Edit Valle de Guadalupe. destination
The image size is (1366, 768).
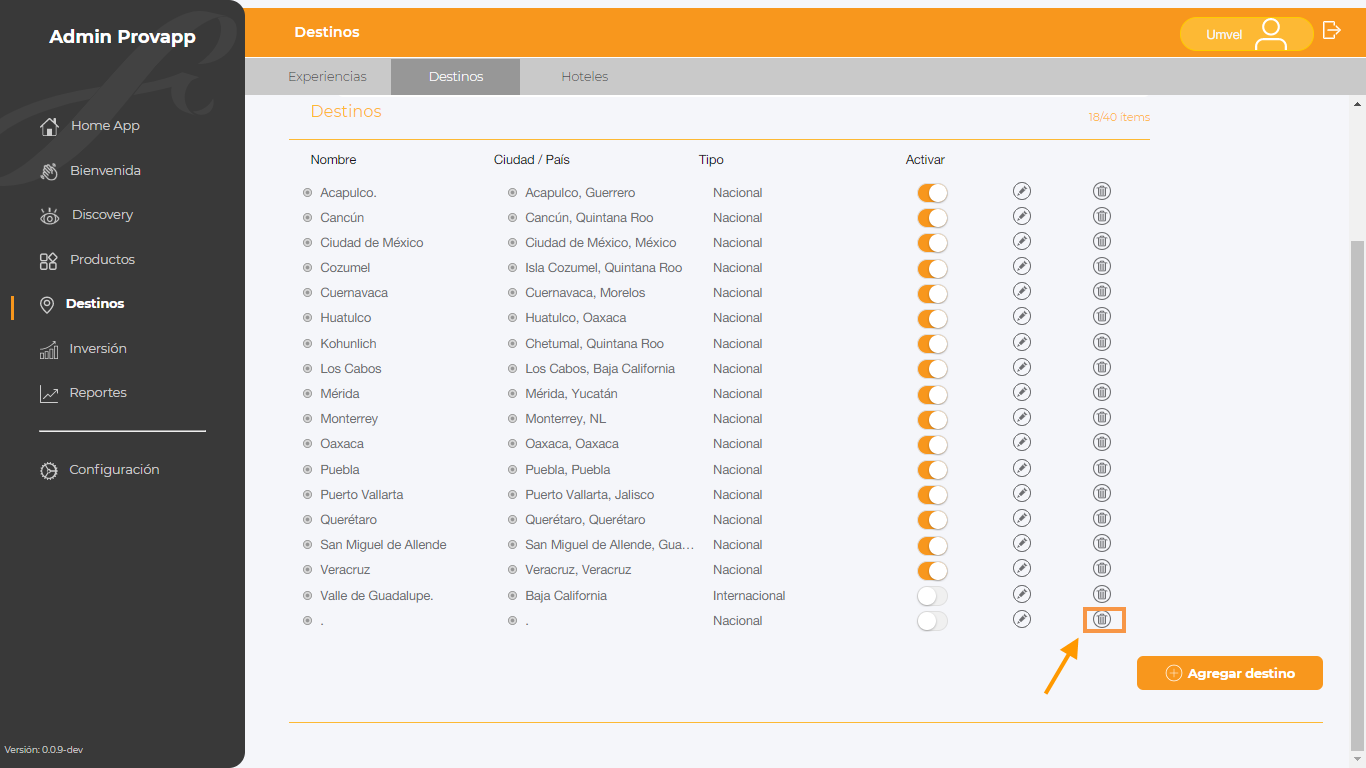(1021, 594)
